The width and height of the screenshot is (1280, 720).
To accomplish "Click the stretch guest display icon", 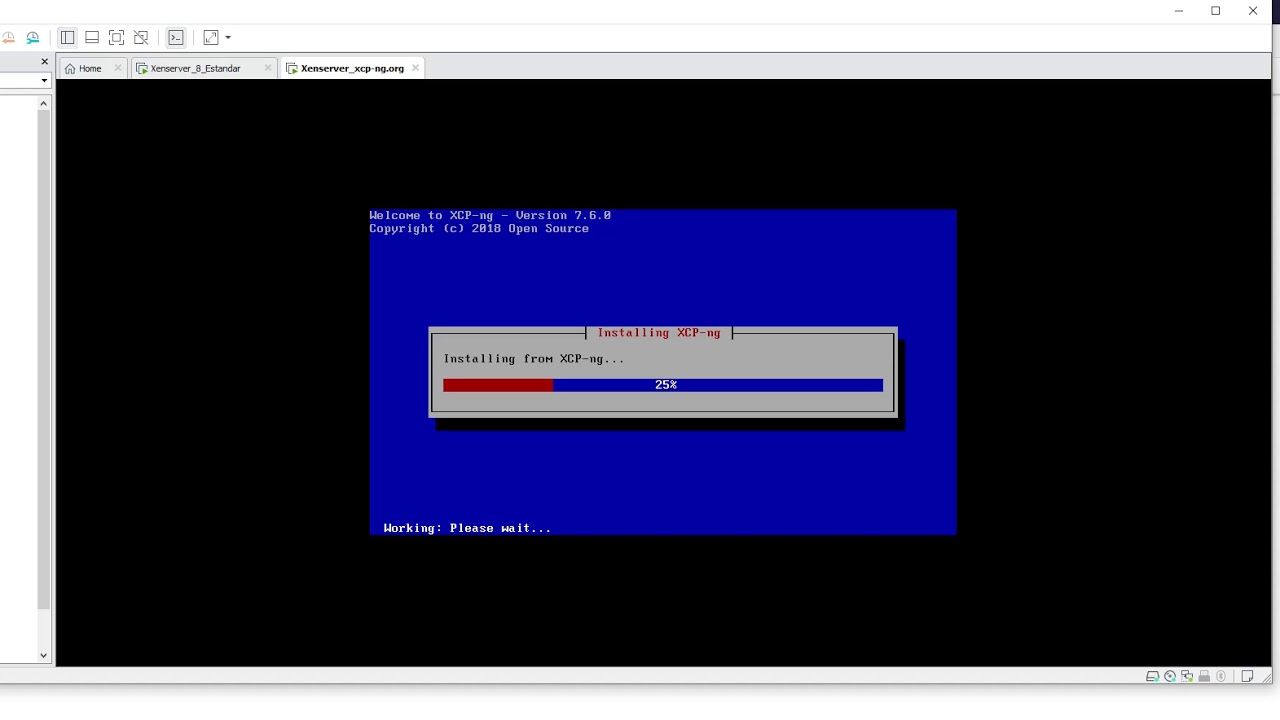I will tap(211, 38).
